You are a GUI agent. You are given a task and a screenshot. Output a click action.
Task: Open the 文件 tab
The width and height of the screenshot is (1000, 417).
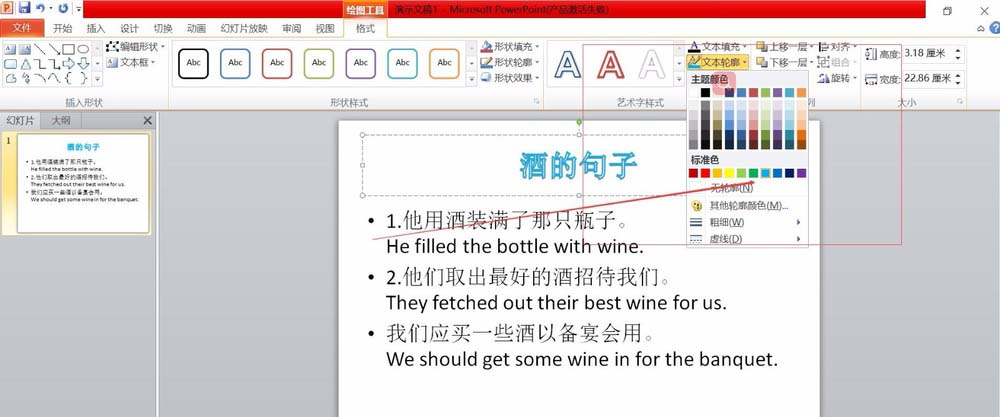22,29
